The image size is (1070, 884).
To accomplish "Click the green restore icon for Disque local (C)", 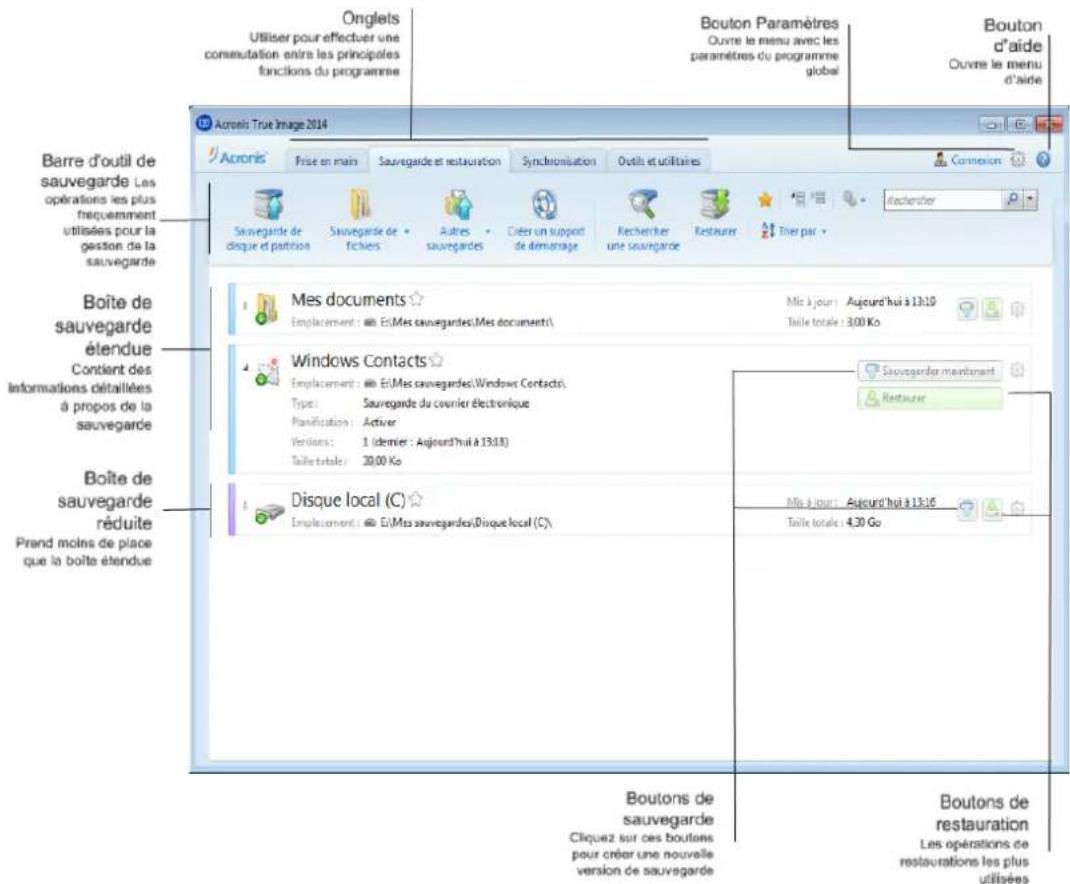I will (992, 509).
